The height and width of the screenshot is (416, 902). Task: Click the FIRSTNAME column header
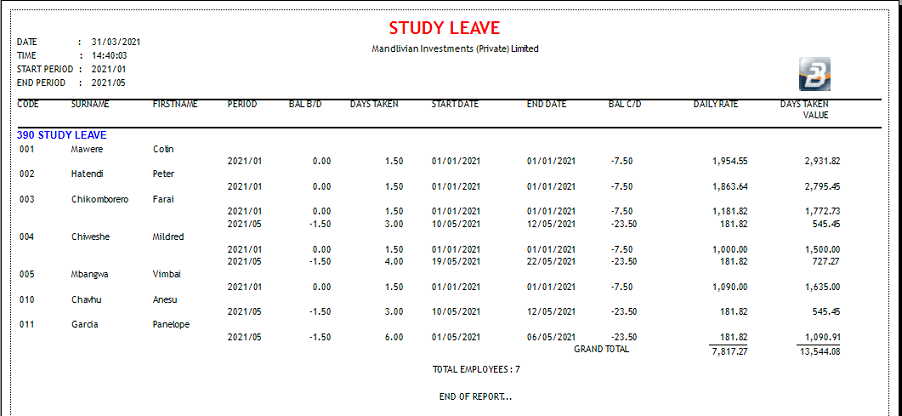pyautogui.click(x=175, y=105)
